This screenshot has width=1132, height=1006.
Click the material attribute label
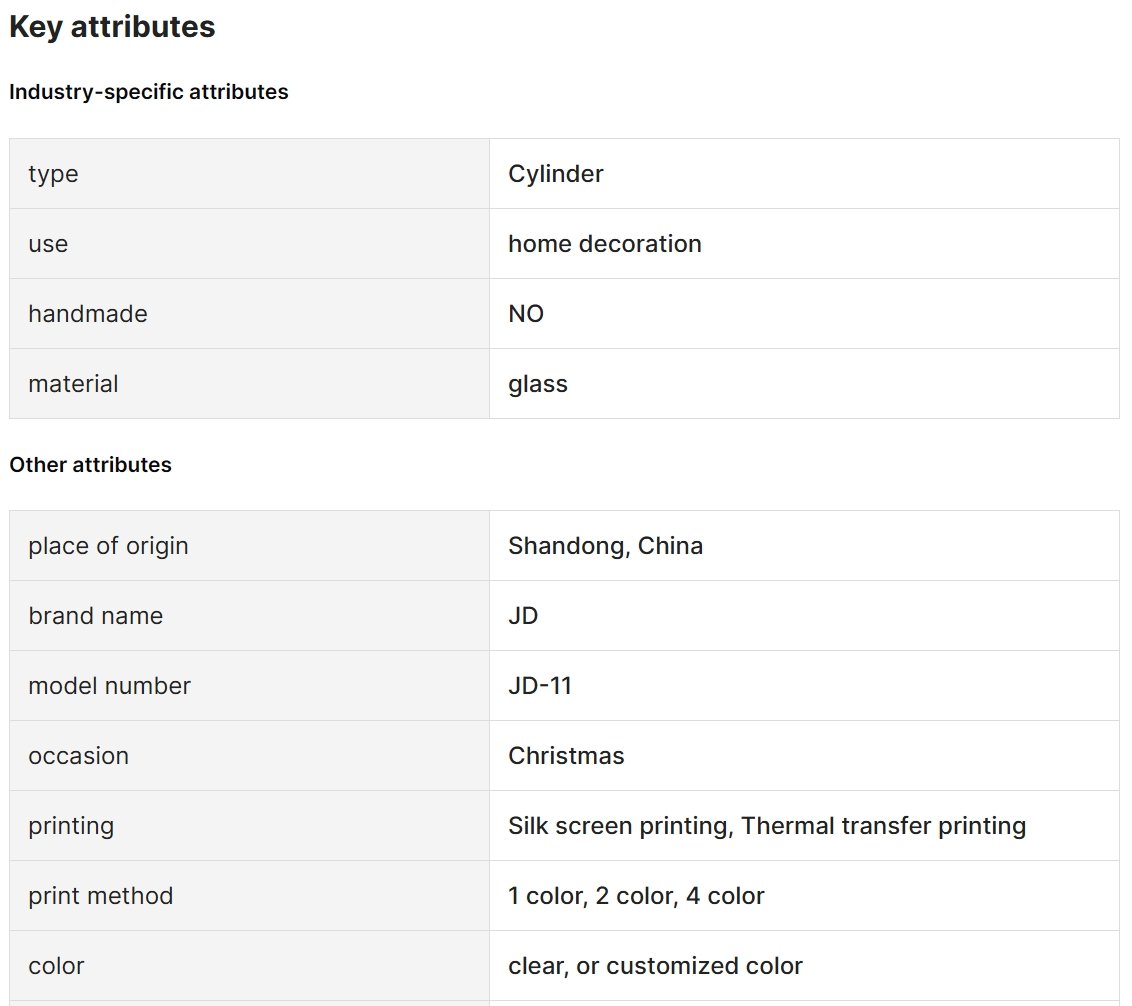(x=74, y=383)
